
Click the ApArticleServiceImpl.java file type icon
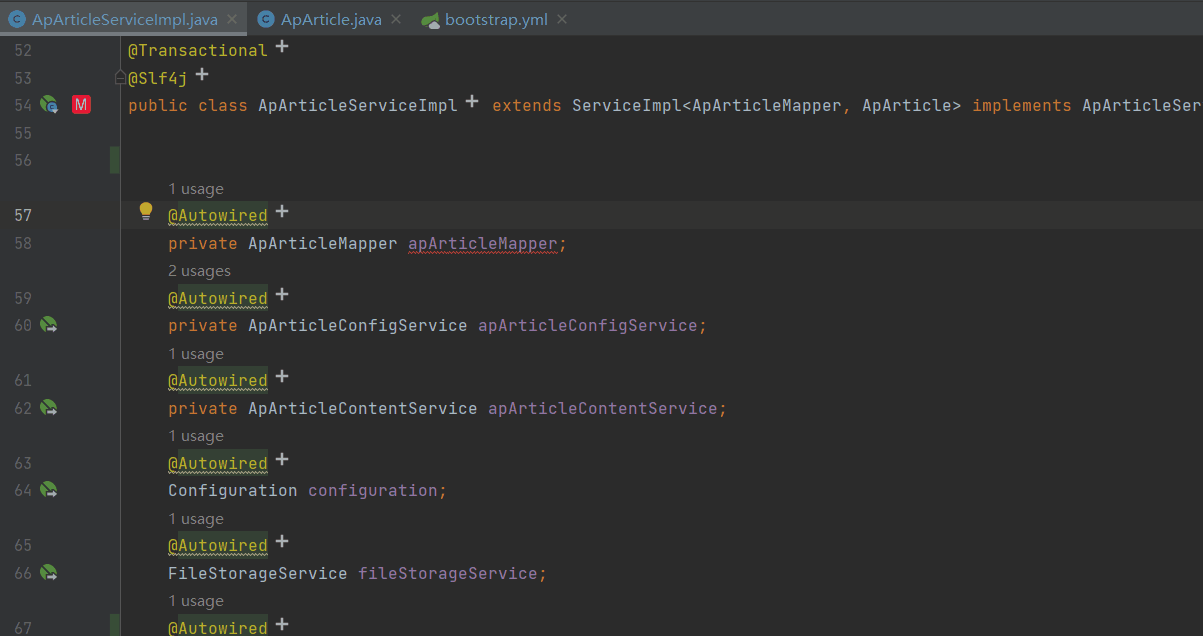point(17,19)
